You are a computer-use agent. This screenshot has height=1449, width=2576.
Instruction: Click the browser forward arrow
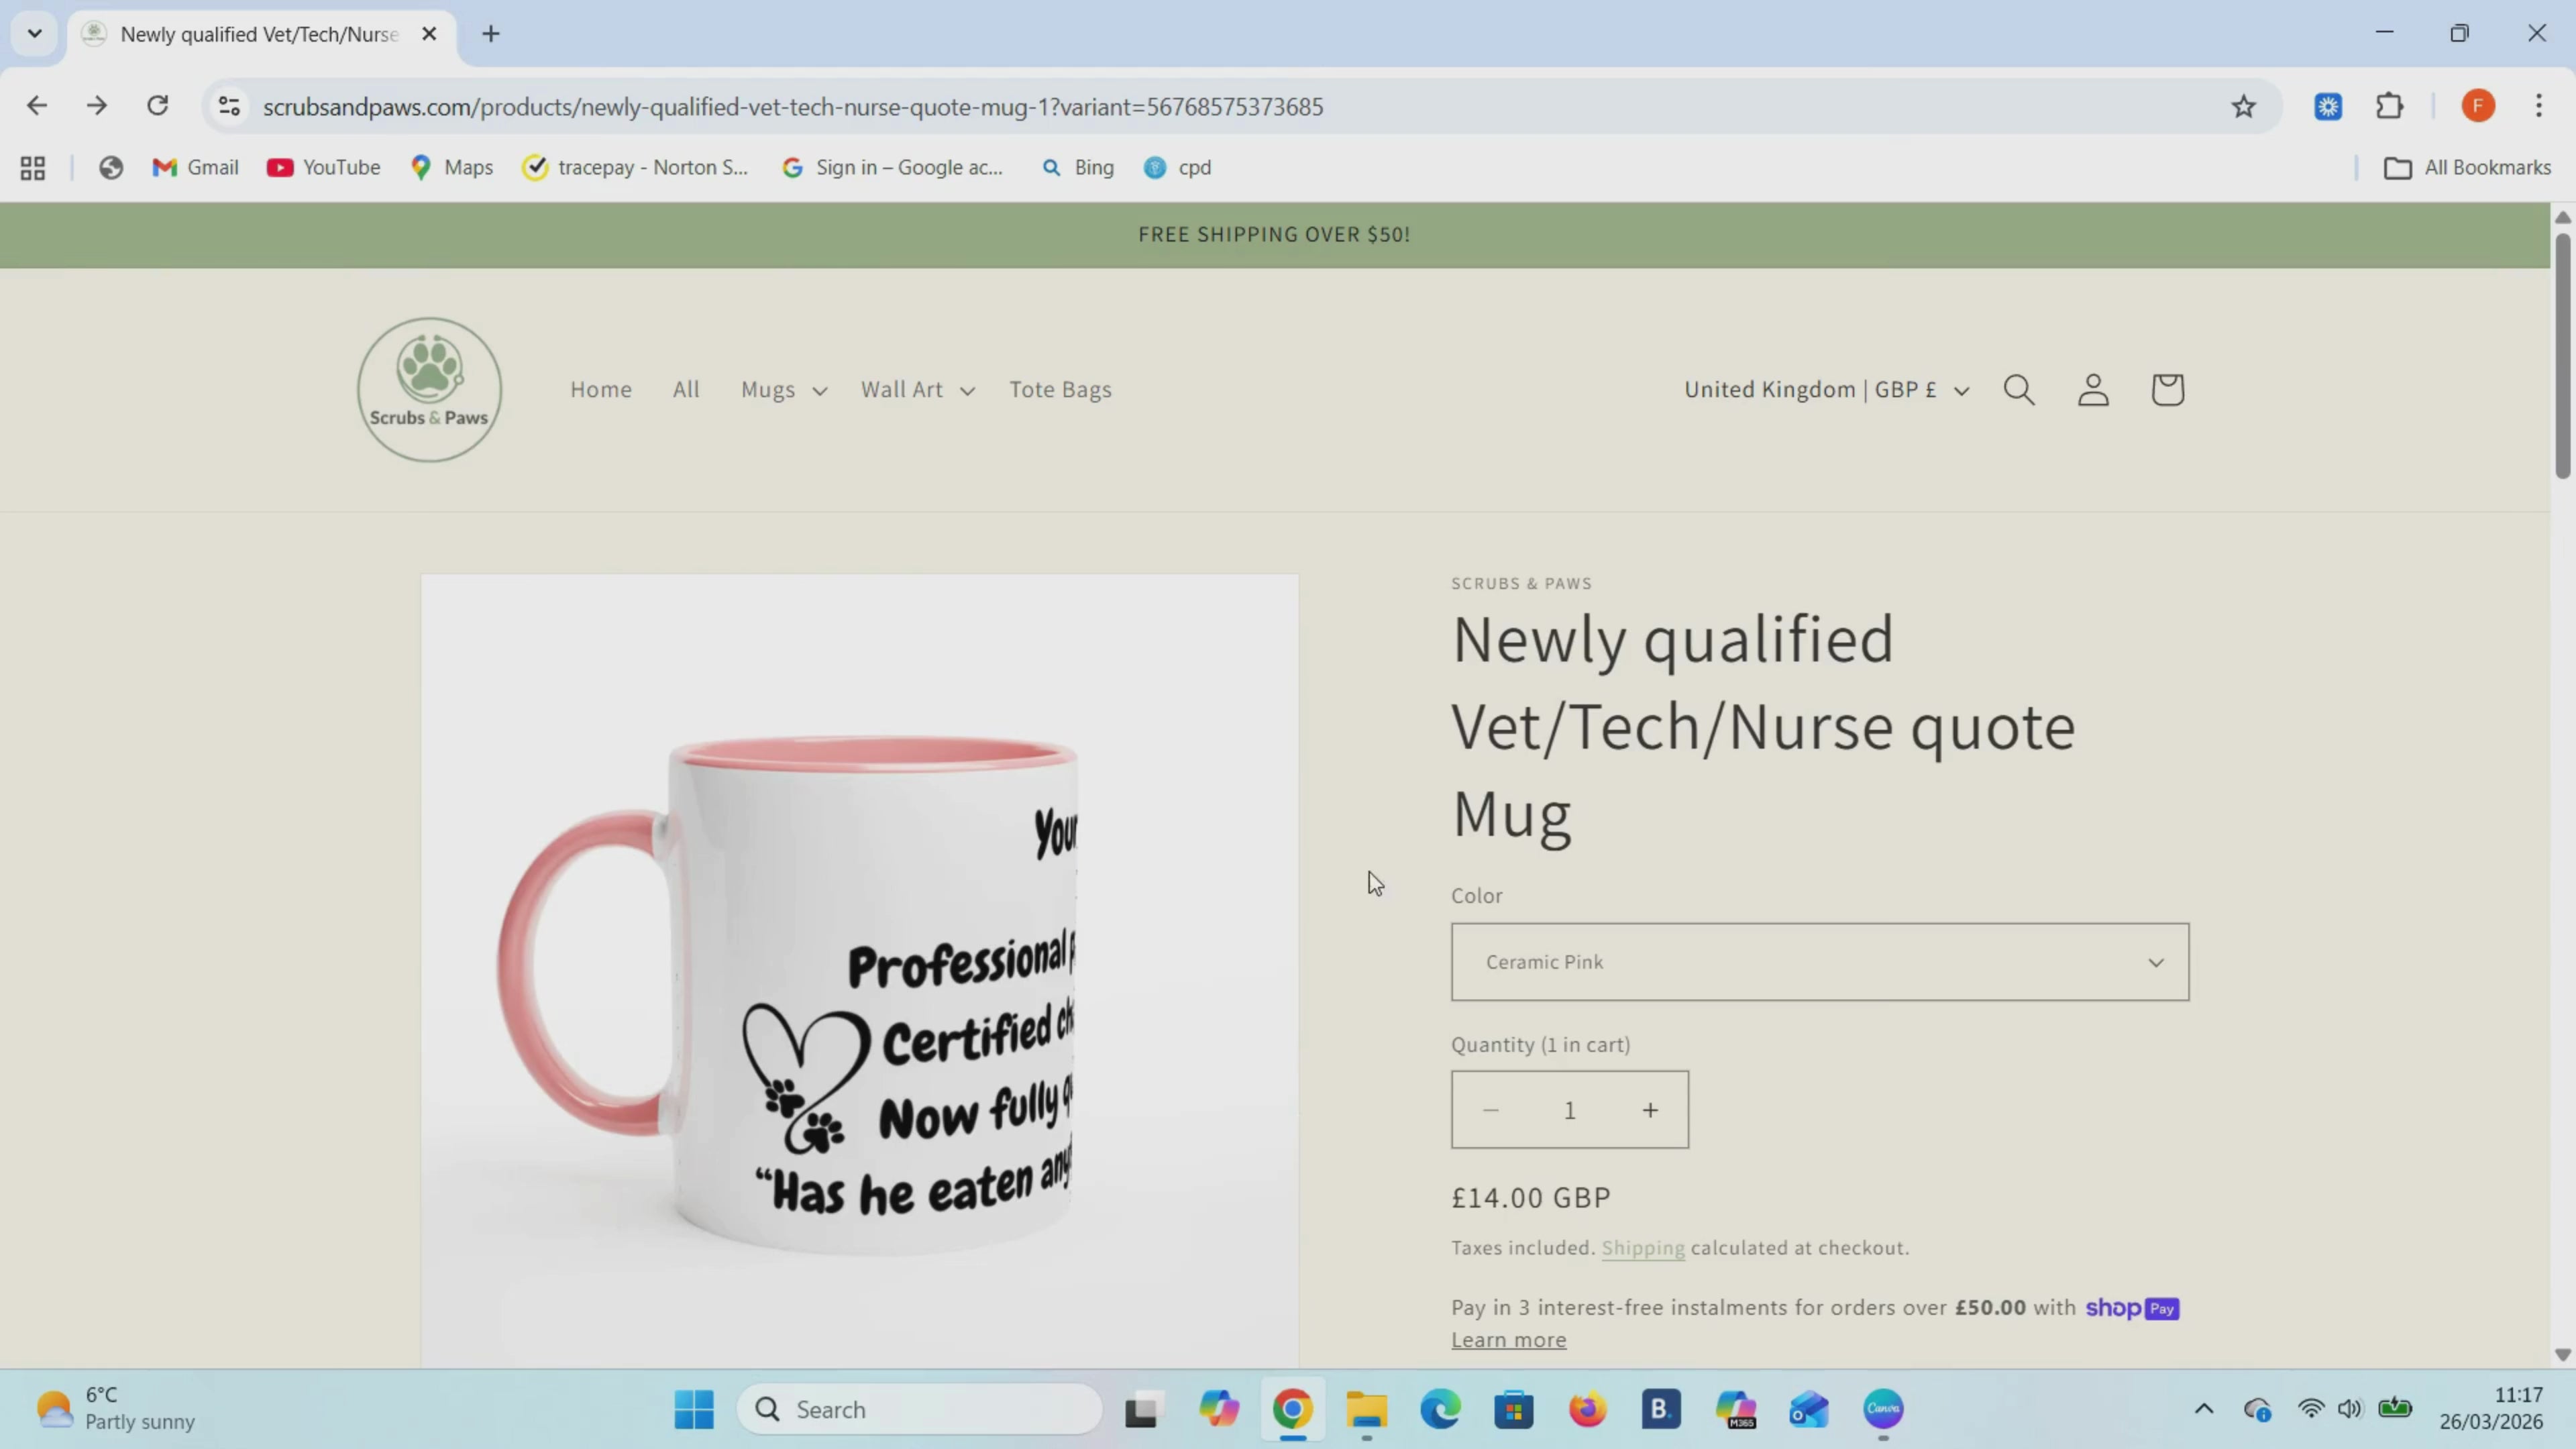(97, 106)
